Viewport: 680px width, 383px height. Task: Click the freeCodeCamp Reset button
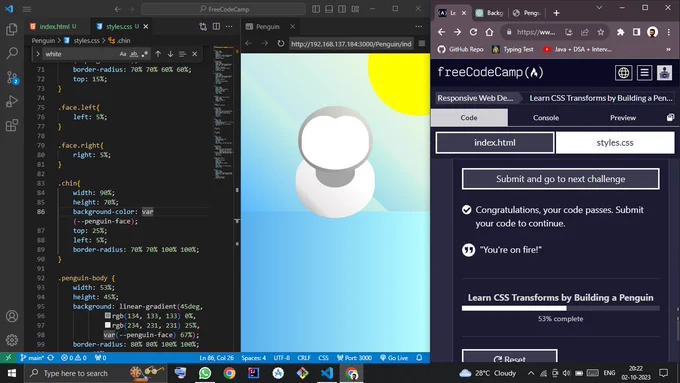510,357
